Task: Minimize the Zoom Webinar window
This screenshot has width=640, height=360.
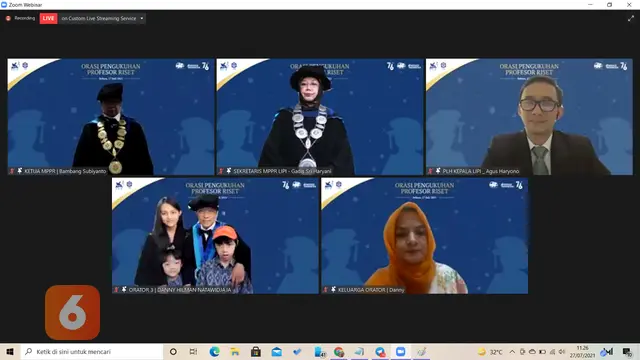Action: coord(590,4)
